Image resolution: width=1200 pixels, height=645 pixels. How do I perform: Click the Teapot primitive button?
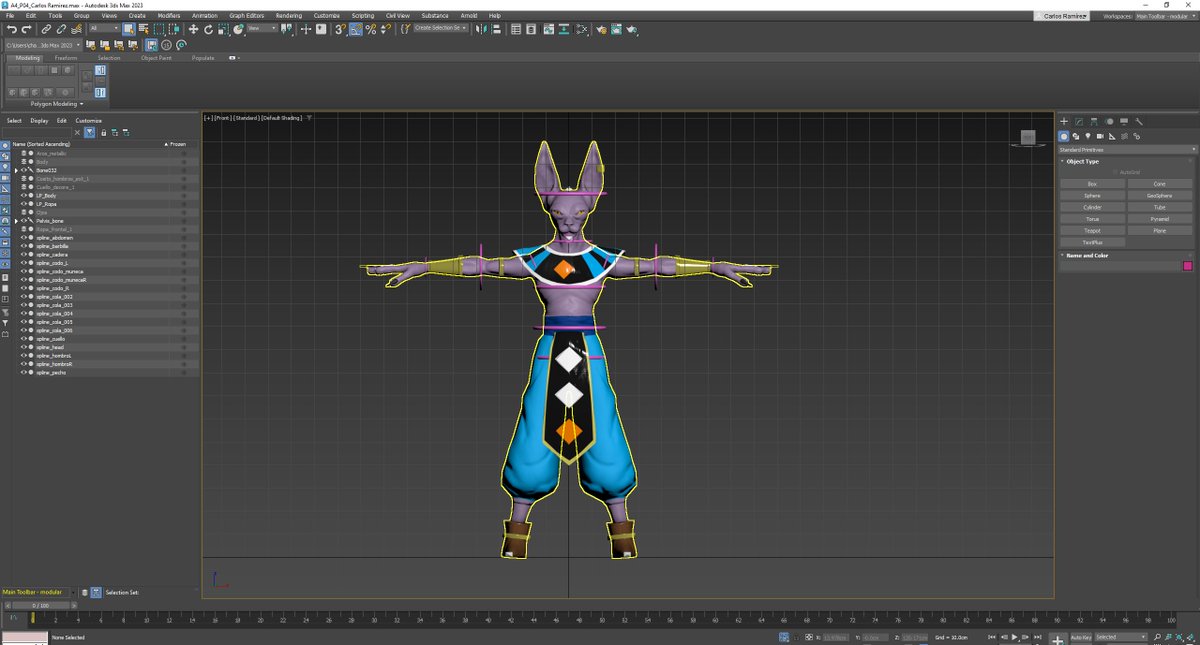tap(1092, 231)
